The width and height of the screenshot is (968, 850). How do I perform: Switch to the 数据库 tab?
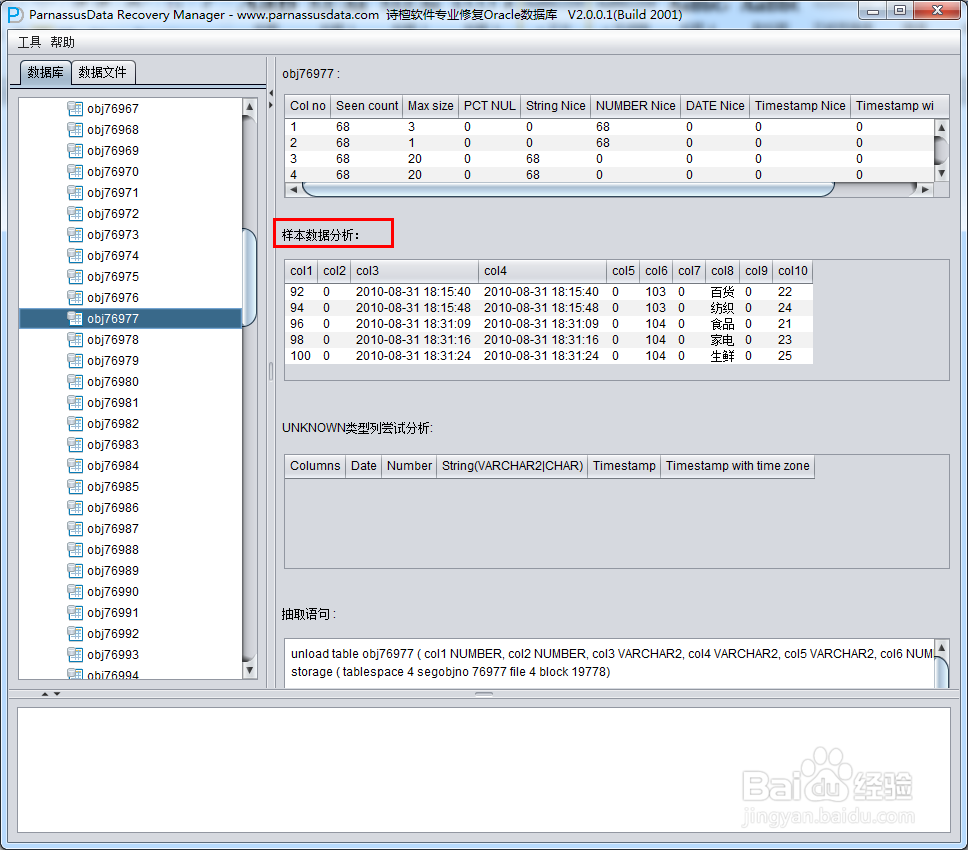click(45, 72)
